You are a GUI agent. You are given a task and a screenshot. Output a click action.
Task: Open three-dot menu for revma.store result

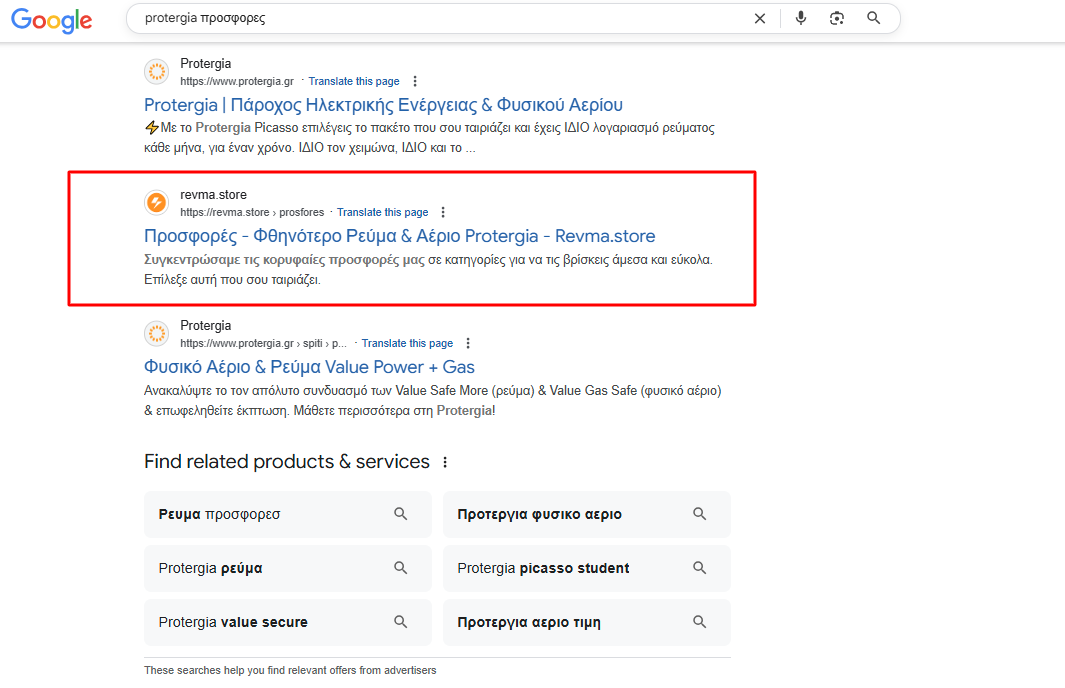(444, 213)
